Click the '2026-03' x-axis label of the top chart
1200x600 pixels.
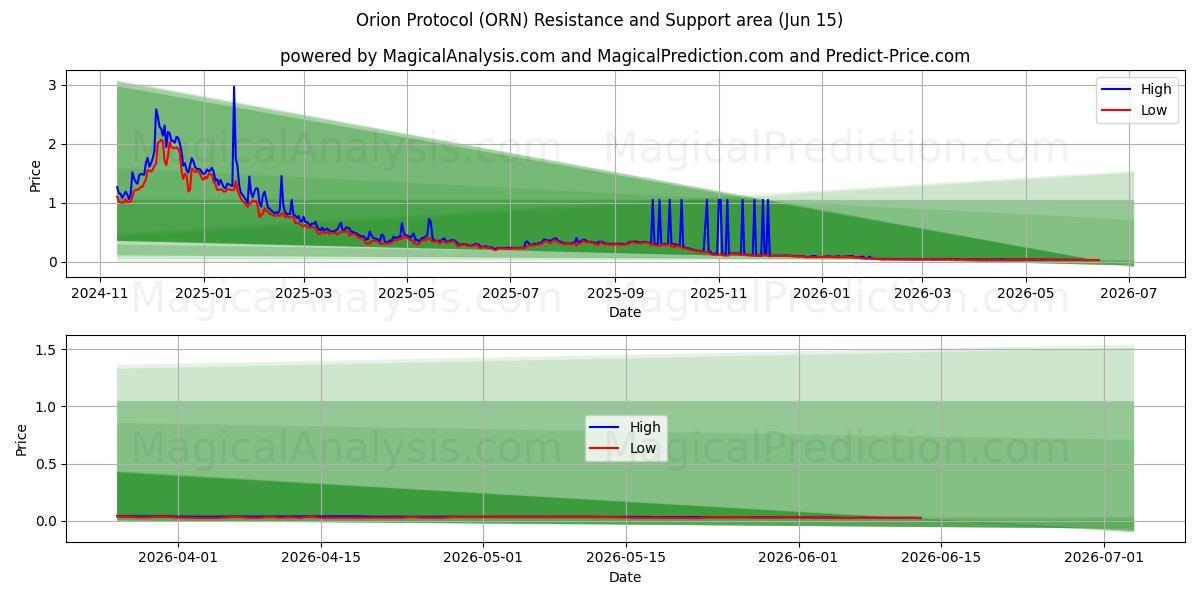(920, 294)
